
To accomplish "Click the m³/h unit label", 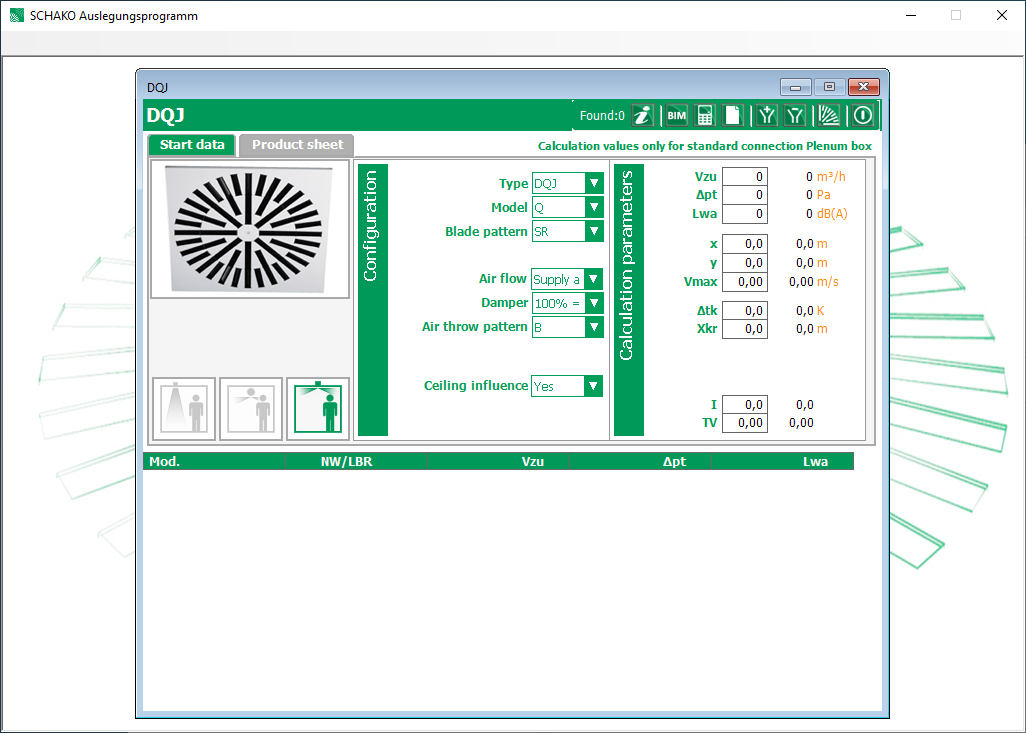I will tap(831, 177).
